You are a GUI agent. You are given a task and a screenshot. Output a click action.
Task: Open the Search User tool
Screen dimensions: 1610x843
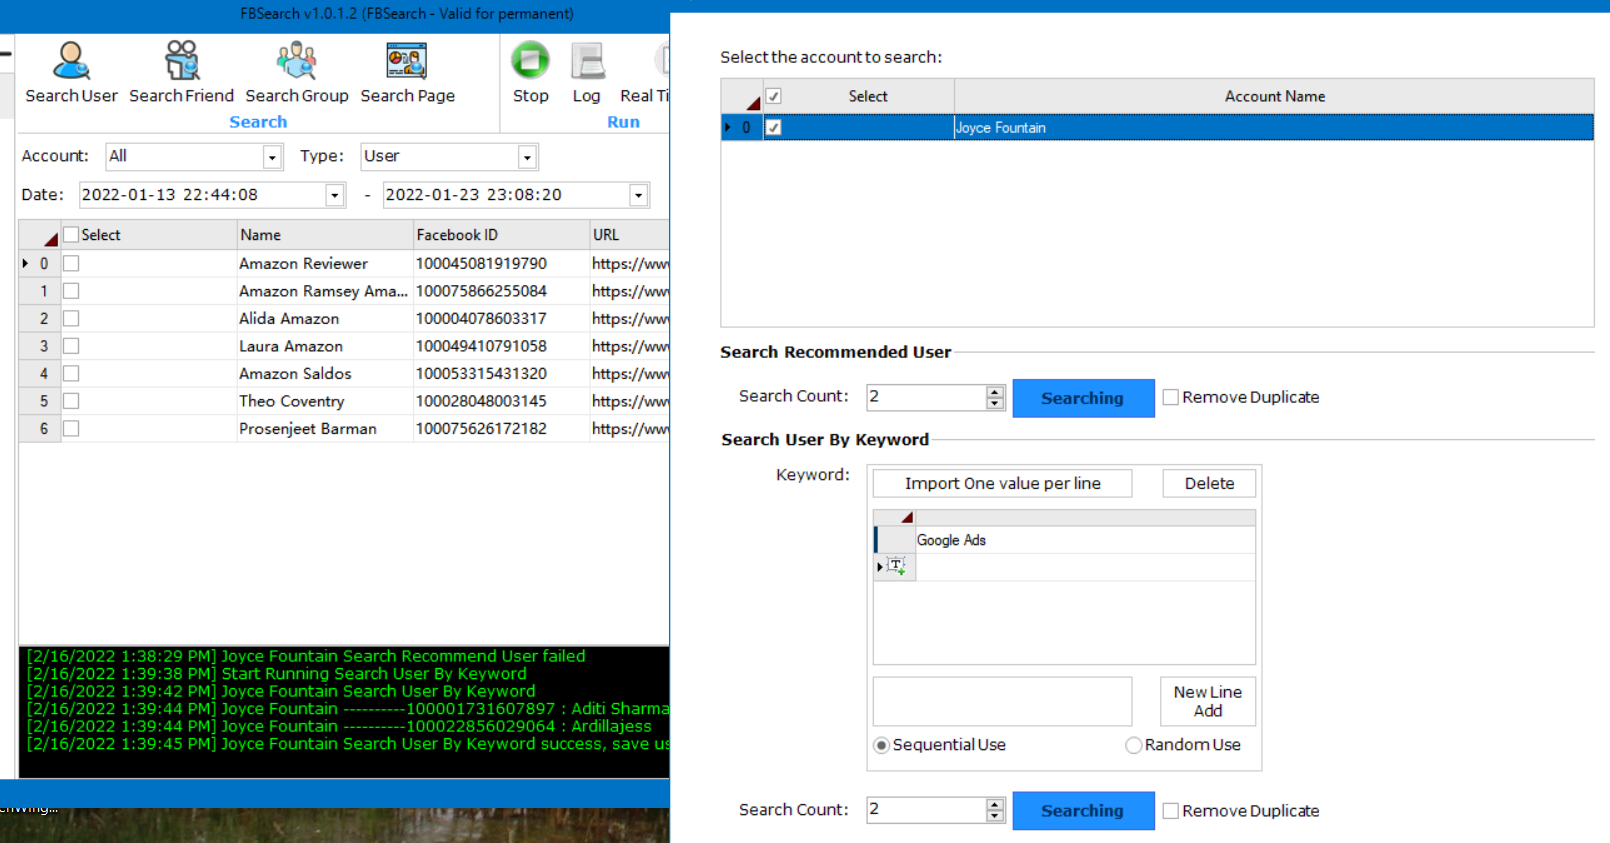click(x=71, y=73)
